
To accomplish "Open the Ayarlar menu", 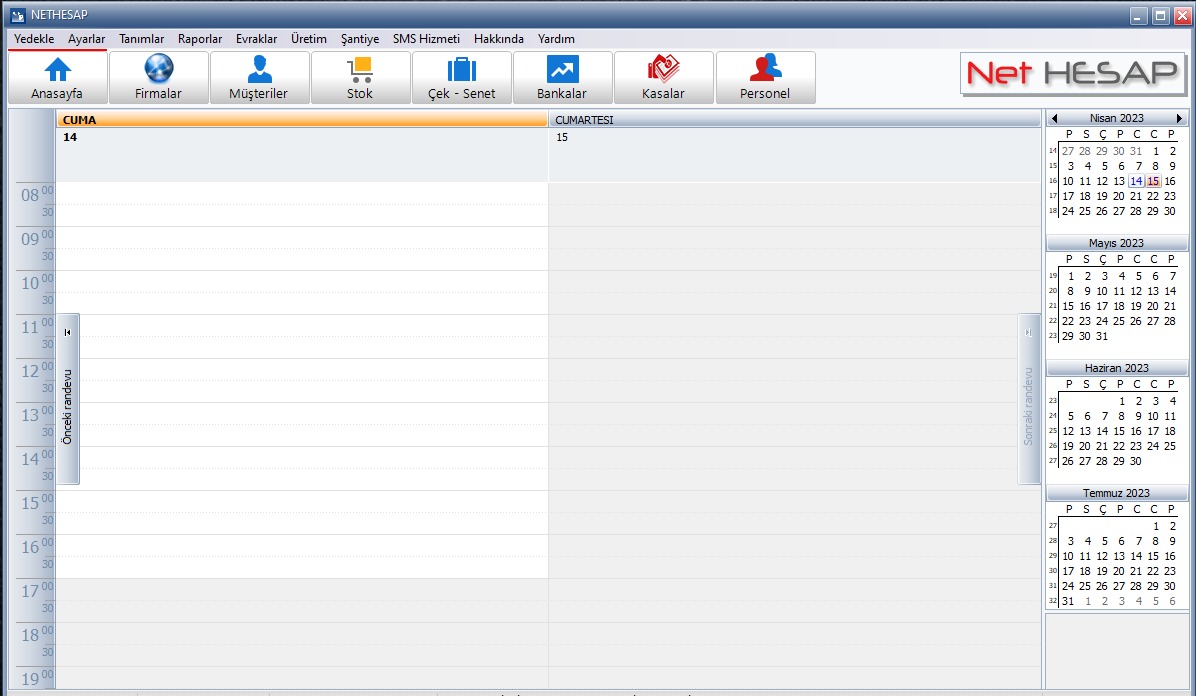I will pos(87,39).
